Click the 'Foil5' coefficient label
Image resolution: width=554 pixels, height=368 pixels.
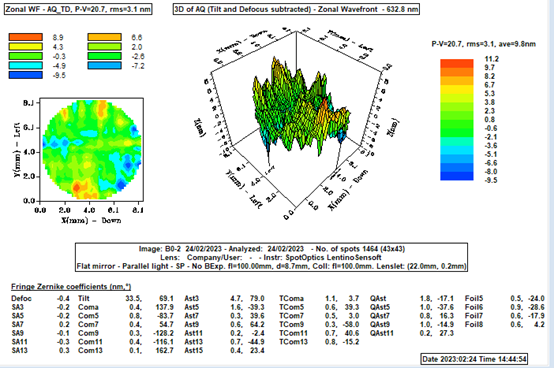(474, 299)
